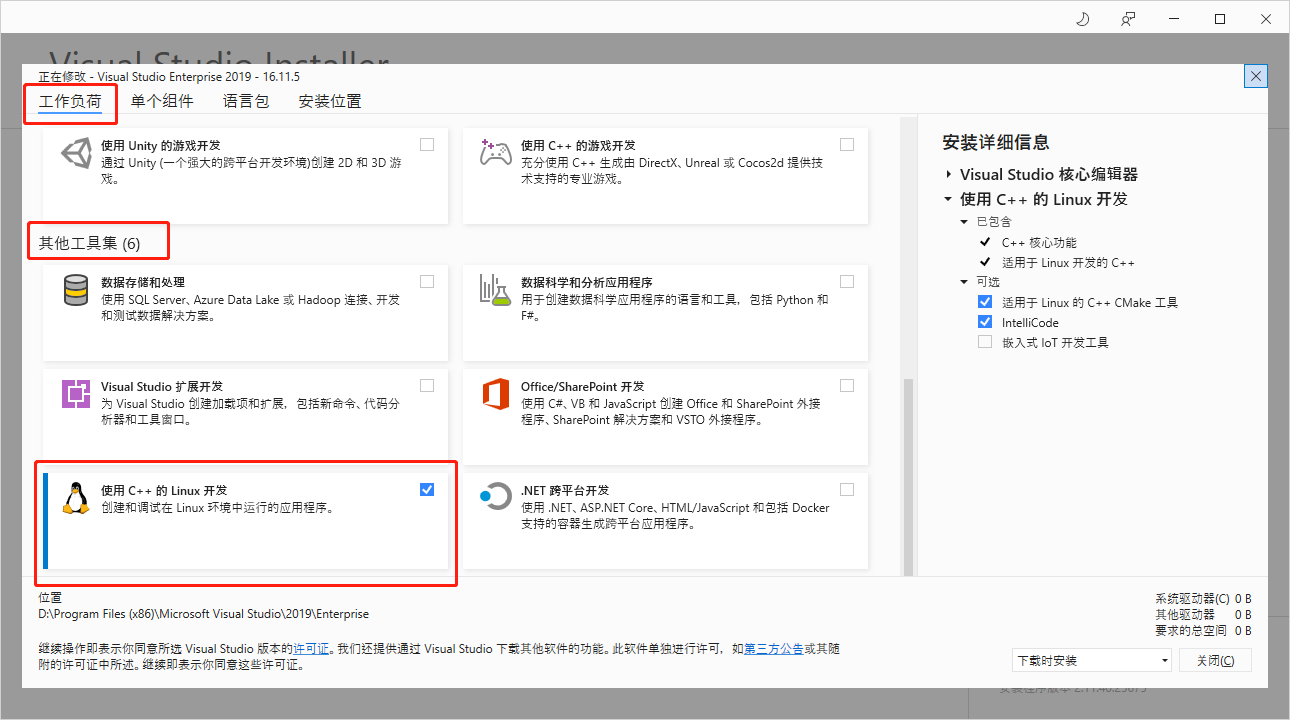Open the 语言包 tab
Screen dimensions: 1290x720
coord(245,100)
